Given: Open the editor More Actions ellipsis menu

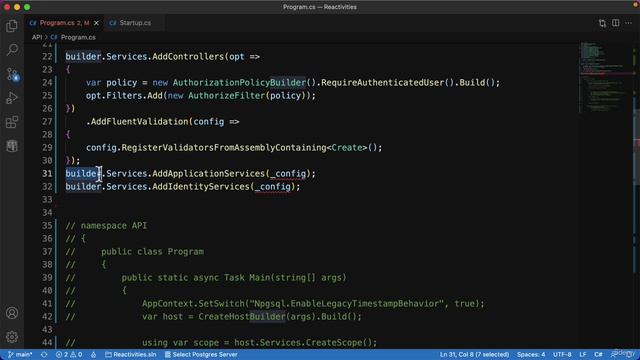Looking at the screenshot, I should [x=629, y=23].
